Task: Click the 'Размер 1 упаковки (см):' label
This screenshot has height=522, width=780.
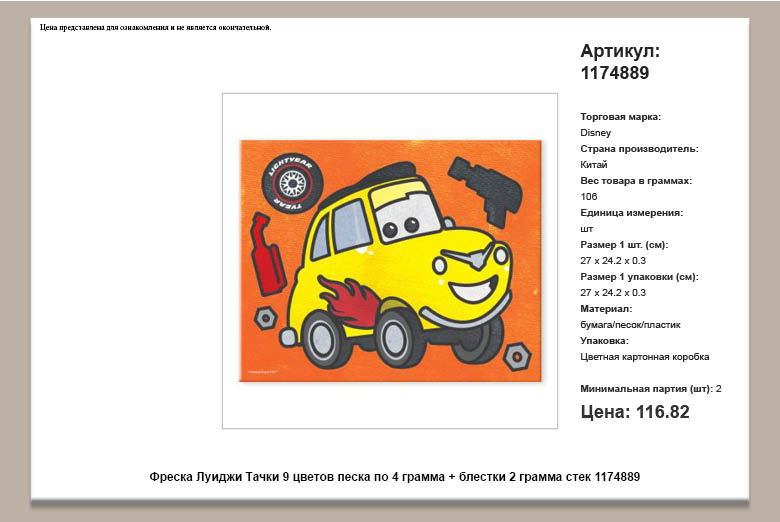Action: 639,277
